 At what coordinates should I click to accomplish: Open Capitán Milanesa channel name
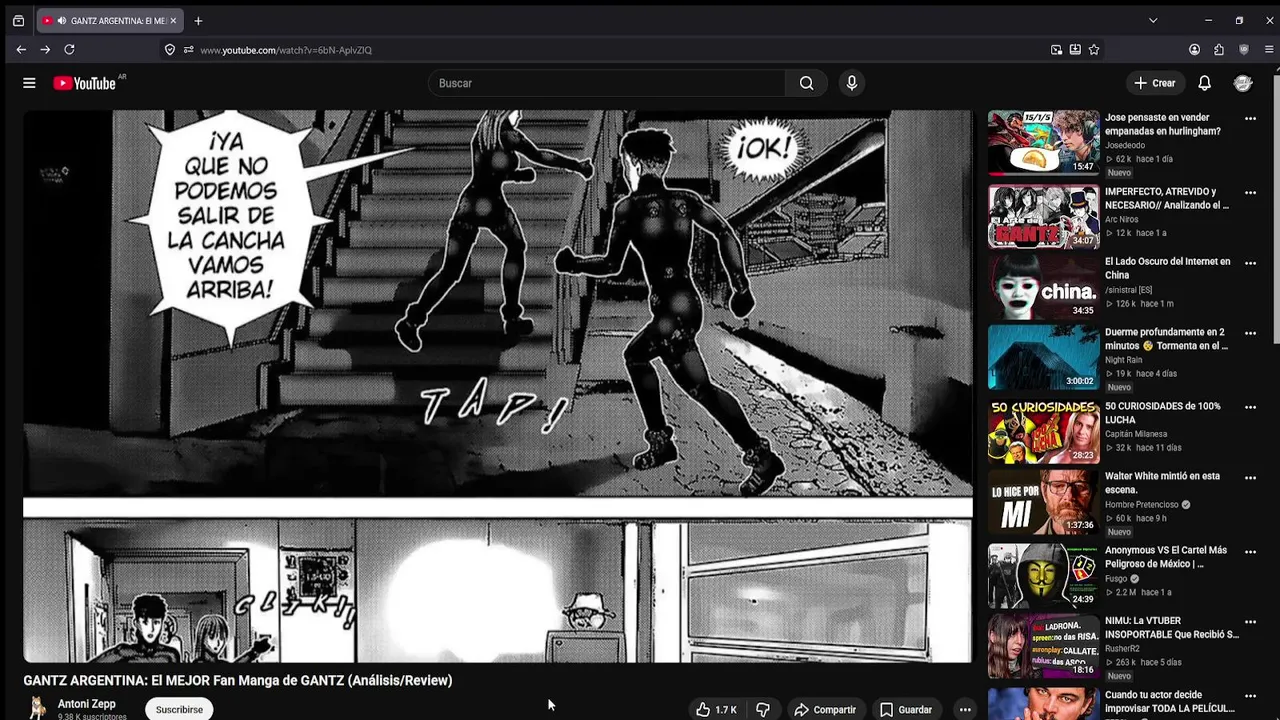[x=1136, y=434]
